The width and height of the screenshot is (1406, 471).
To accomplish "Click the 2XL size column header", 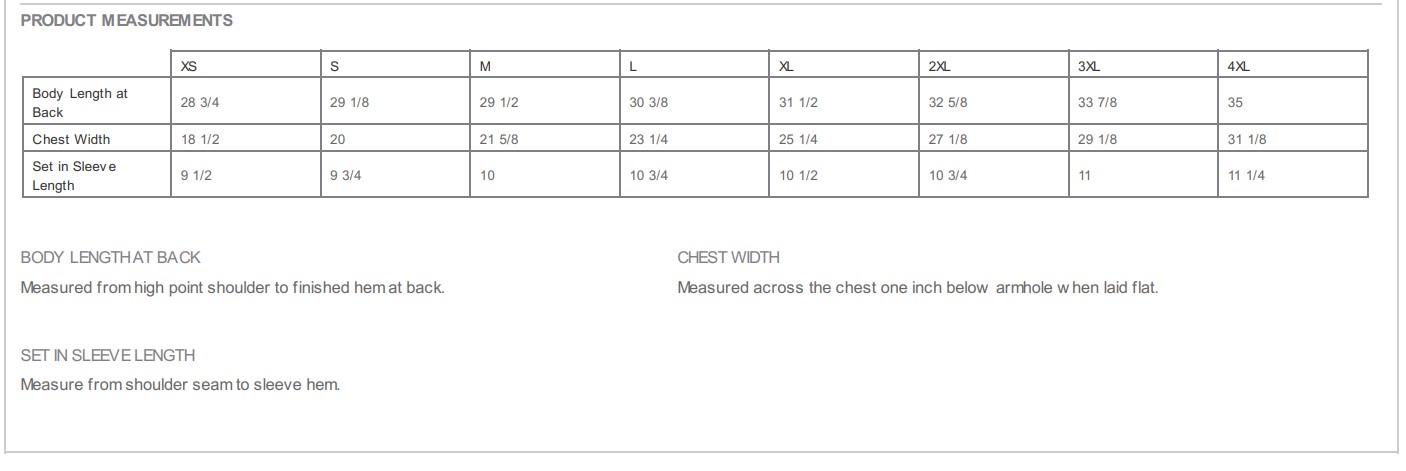I will pyautogui.click(x=939, y=66).
